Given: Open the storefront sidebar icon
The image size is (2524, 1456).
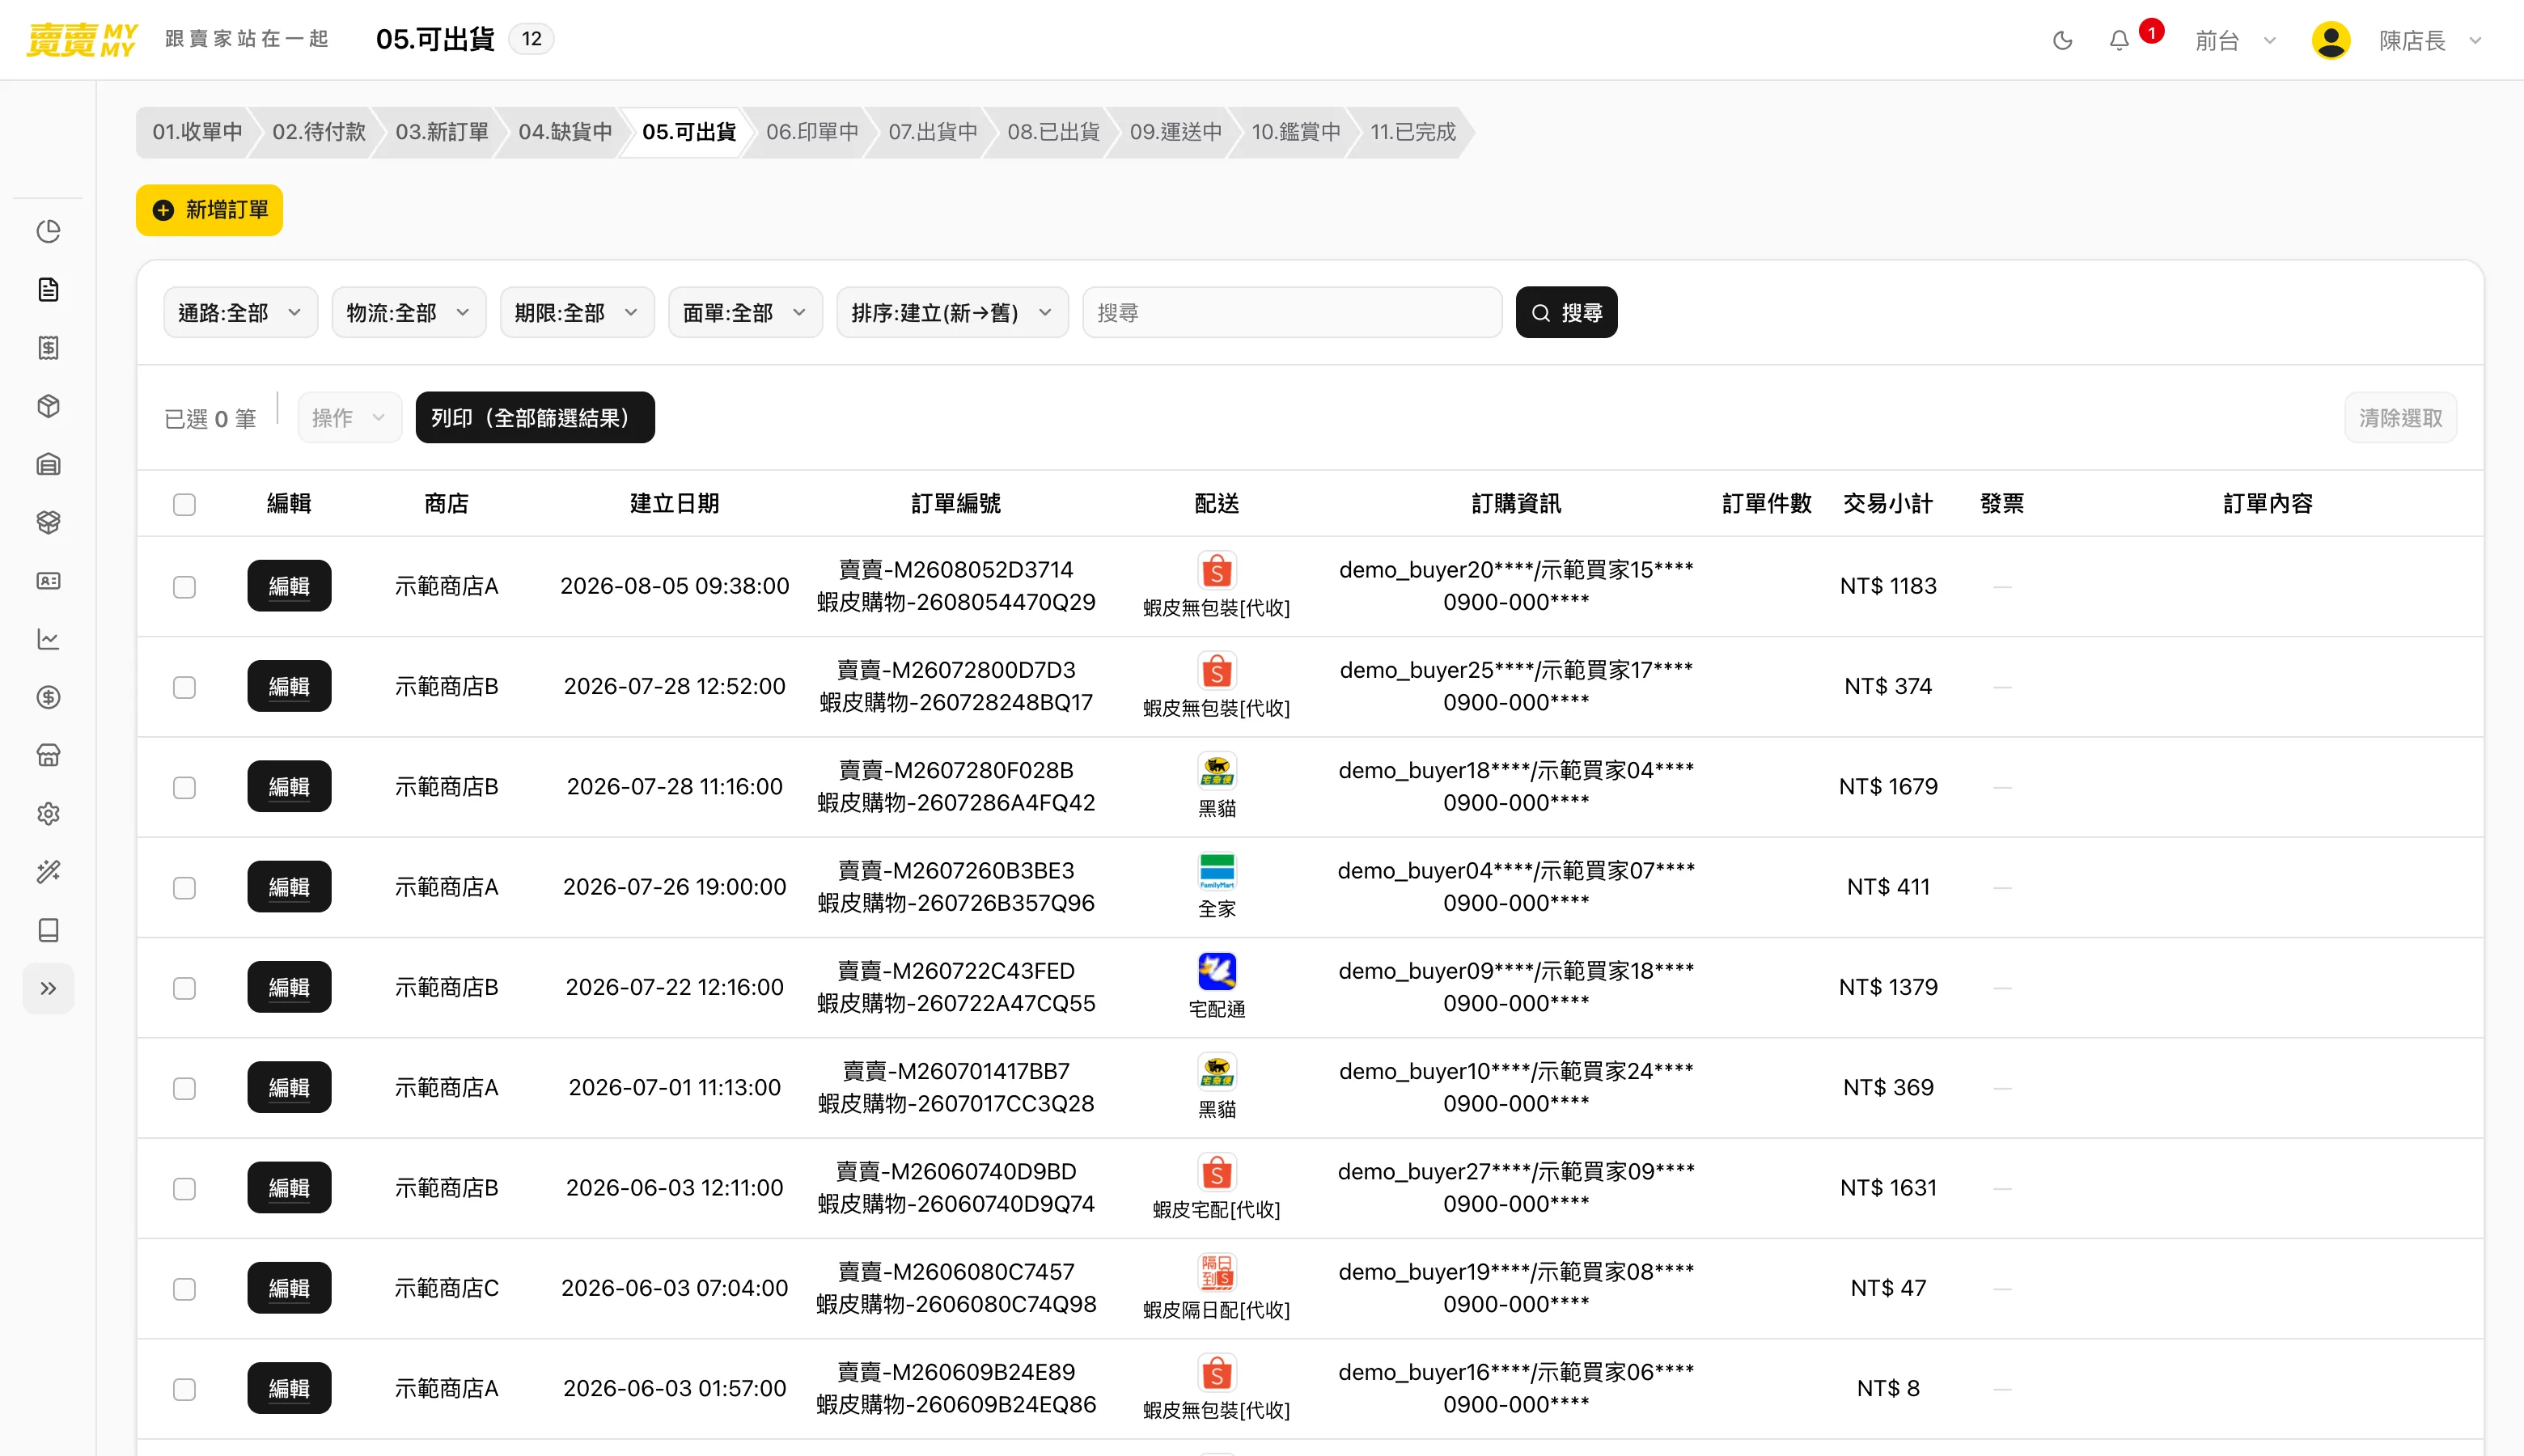Looking at the screenshot, I should 48,755.
